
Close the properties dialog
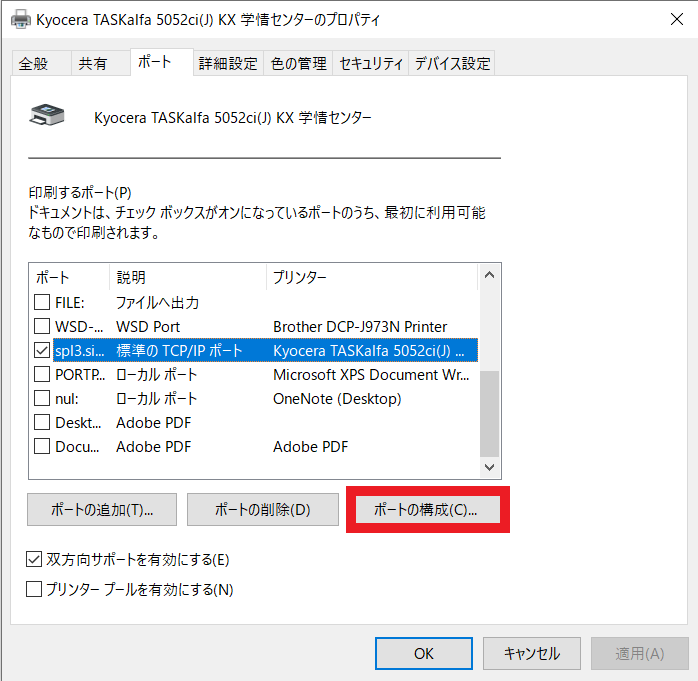(677, 19)
